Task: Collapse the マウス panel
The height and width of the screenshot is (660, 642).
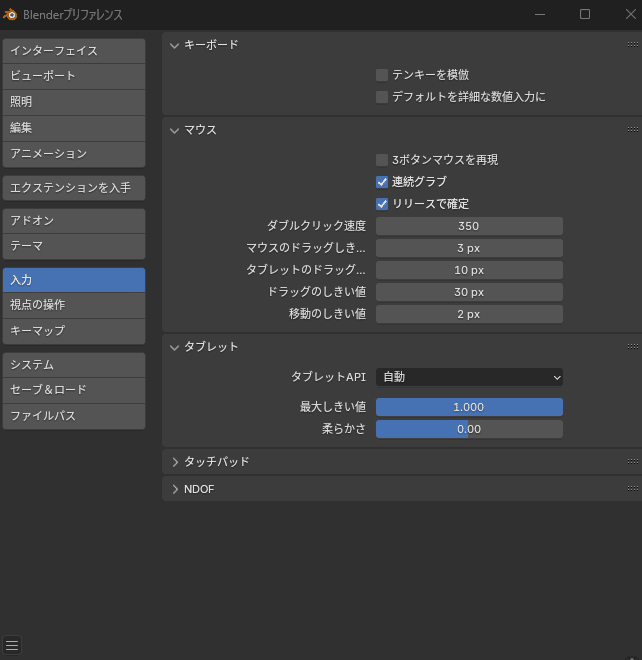Action: pyautogui.click(x=174, y=130)
